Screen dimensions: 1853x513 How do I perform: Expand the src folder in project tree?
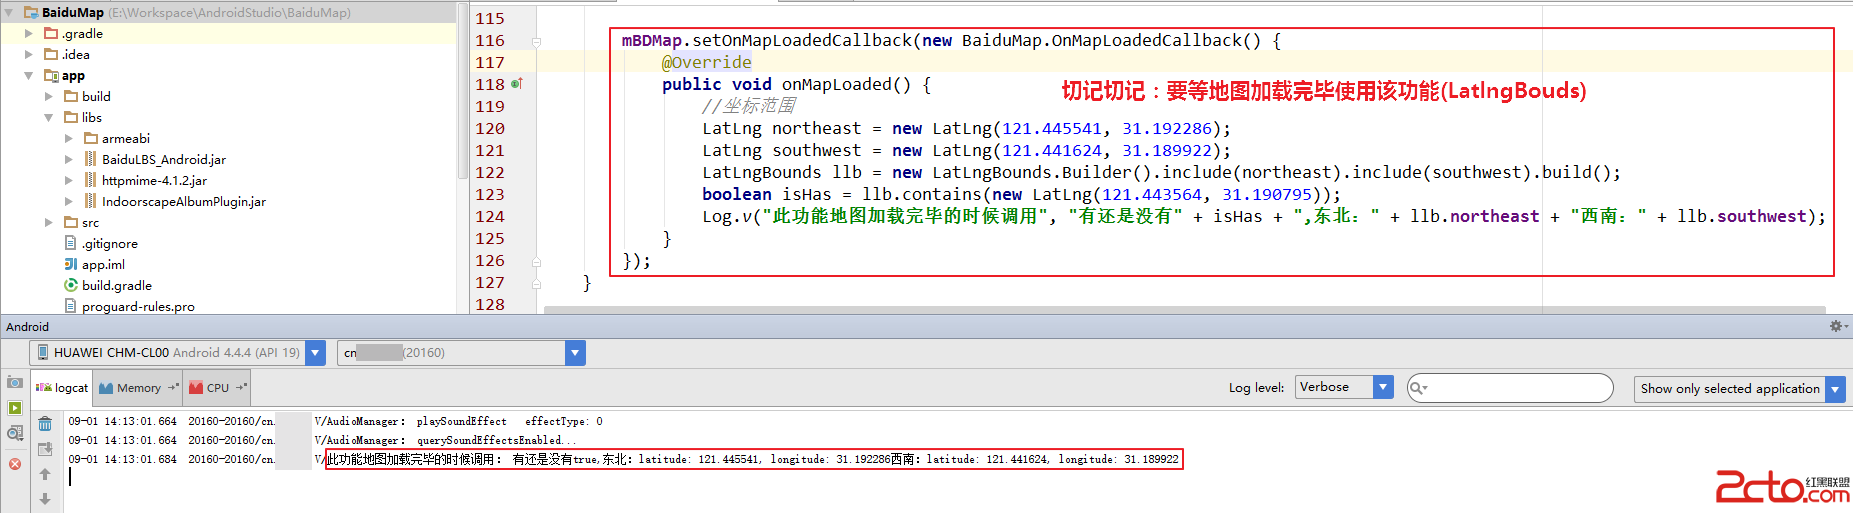click(49, 222)
